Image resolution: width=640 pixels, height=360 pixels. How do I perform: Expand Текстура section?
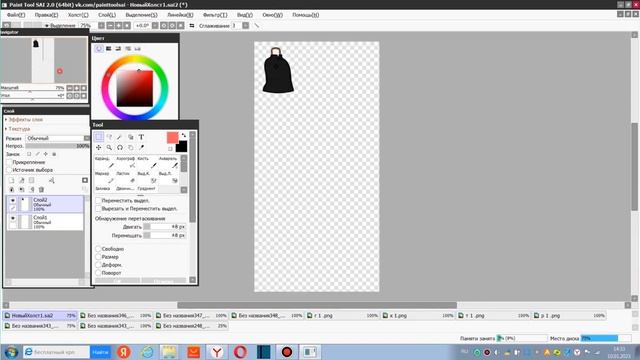(x=18, y=129)
